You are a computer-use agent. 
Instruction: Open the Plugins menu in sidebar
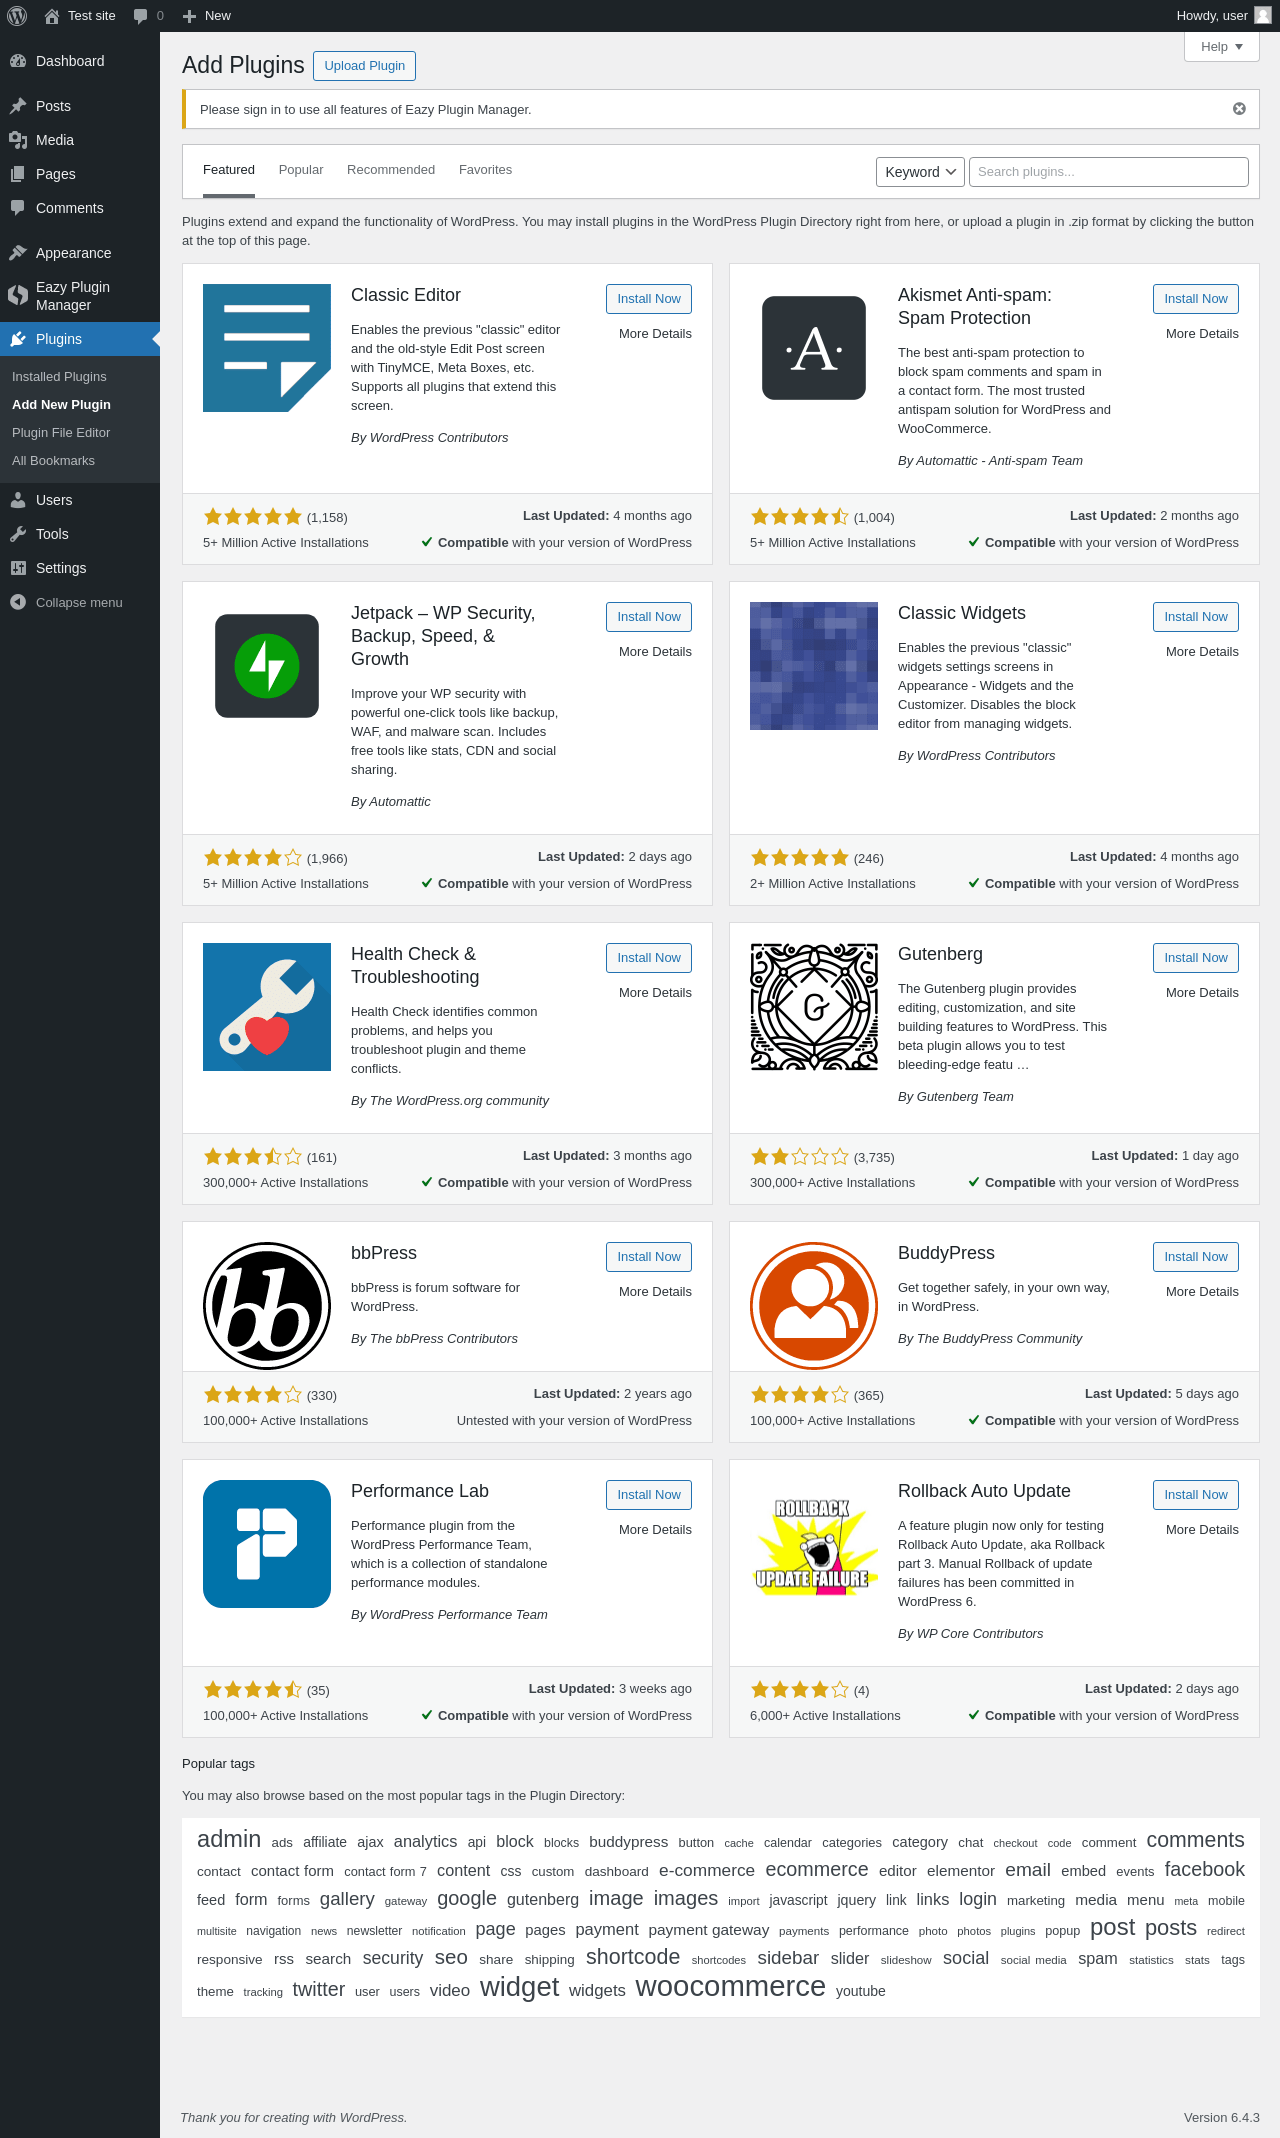tap(80, 339)
